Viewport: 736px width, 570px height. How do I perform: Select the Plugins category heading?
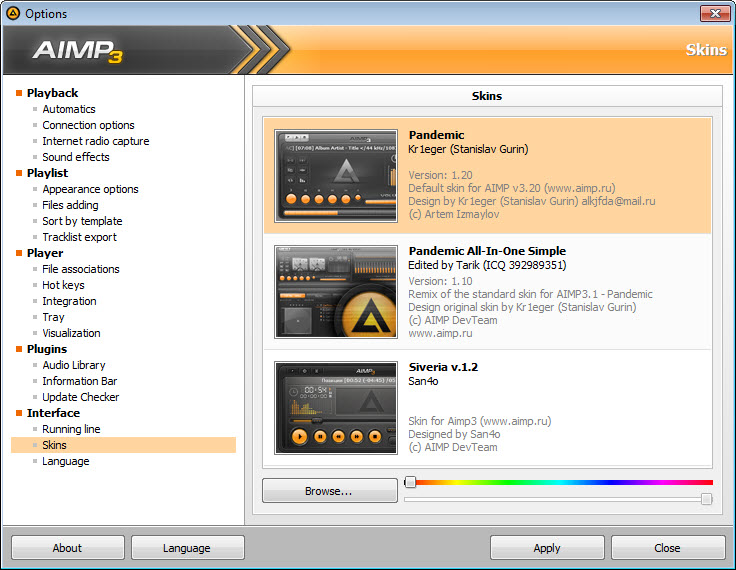(46, 349)
